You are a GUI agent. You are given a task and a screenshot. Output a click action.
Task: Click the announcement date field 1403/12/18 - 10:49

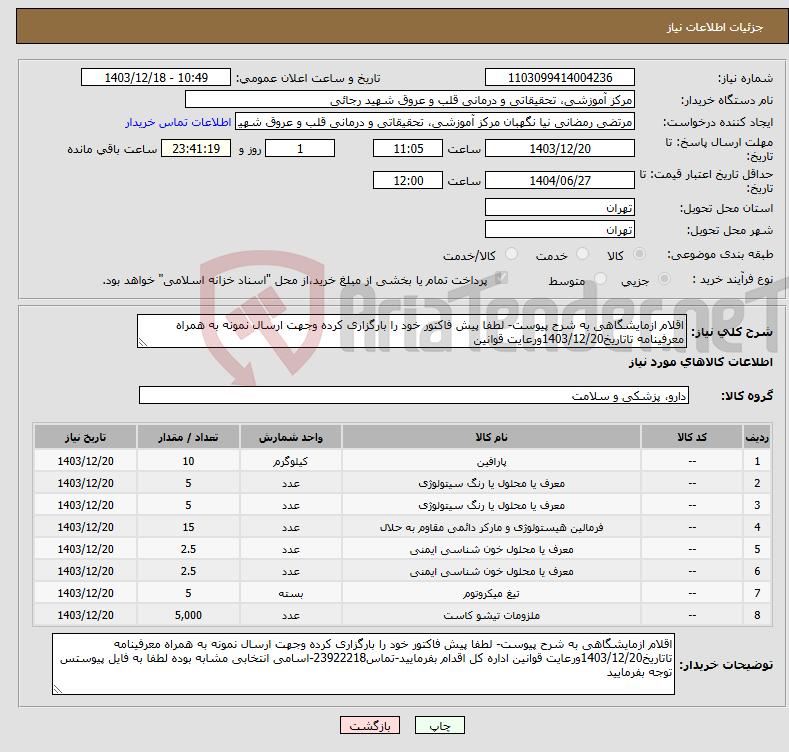156,78
